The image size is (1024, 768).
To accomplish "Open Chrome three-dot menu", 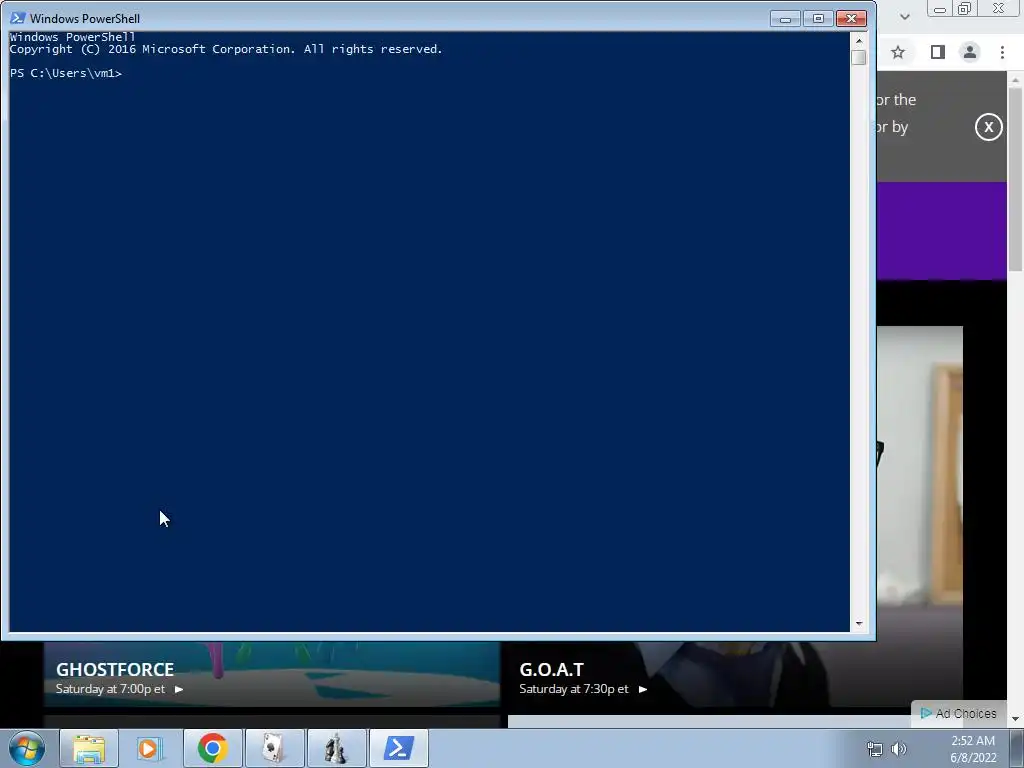I will pyautogui.click(x=1002, y=52).
